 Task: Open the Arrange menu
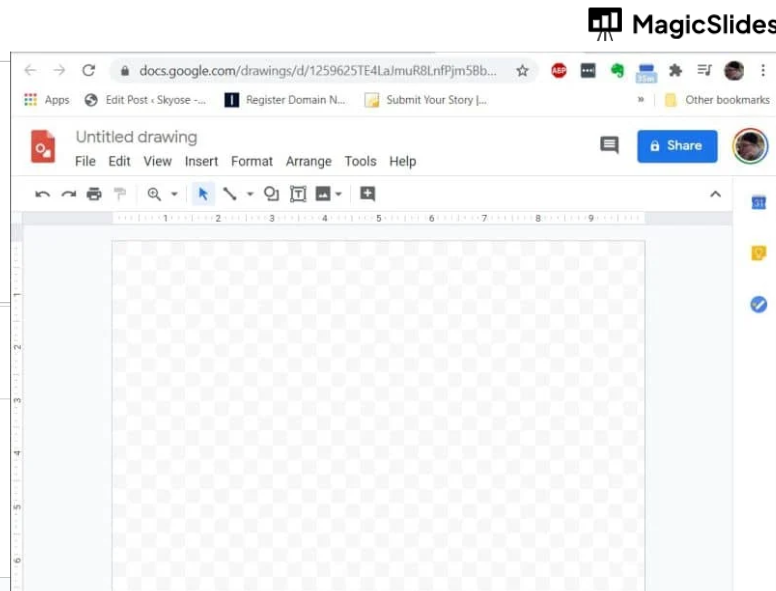[308, 161]
